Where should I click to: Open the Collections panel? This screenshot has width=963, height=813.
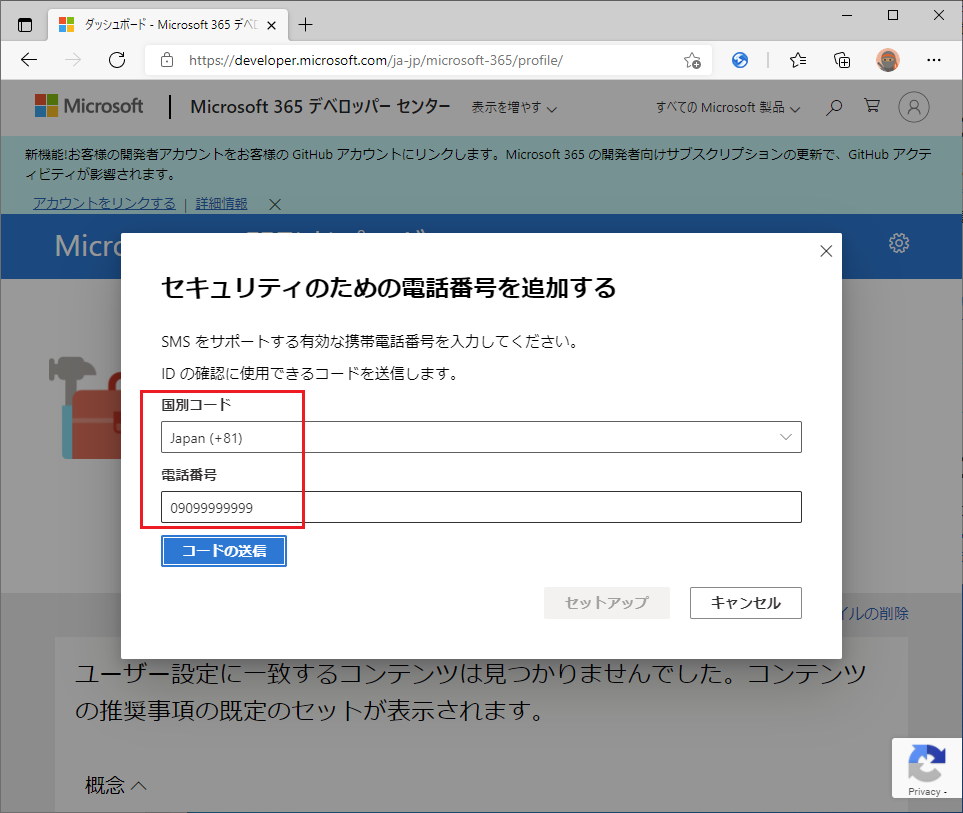842,60
